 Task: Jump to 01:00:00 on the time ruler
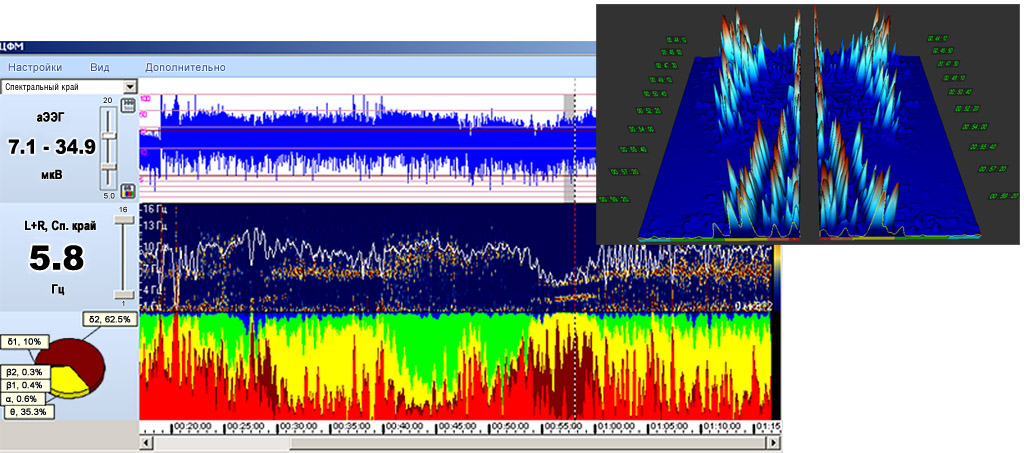616,428
